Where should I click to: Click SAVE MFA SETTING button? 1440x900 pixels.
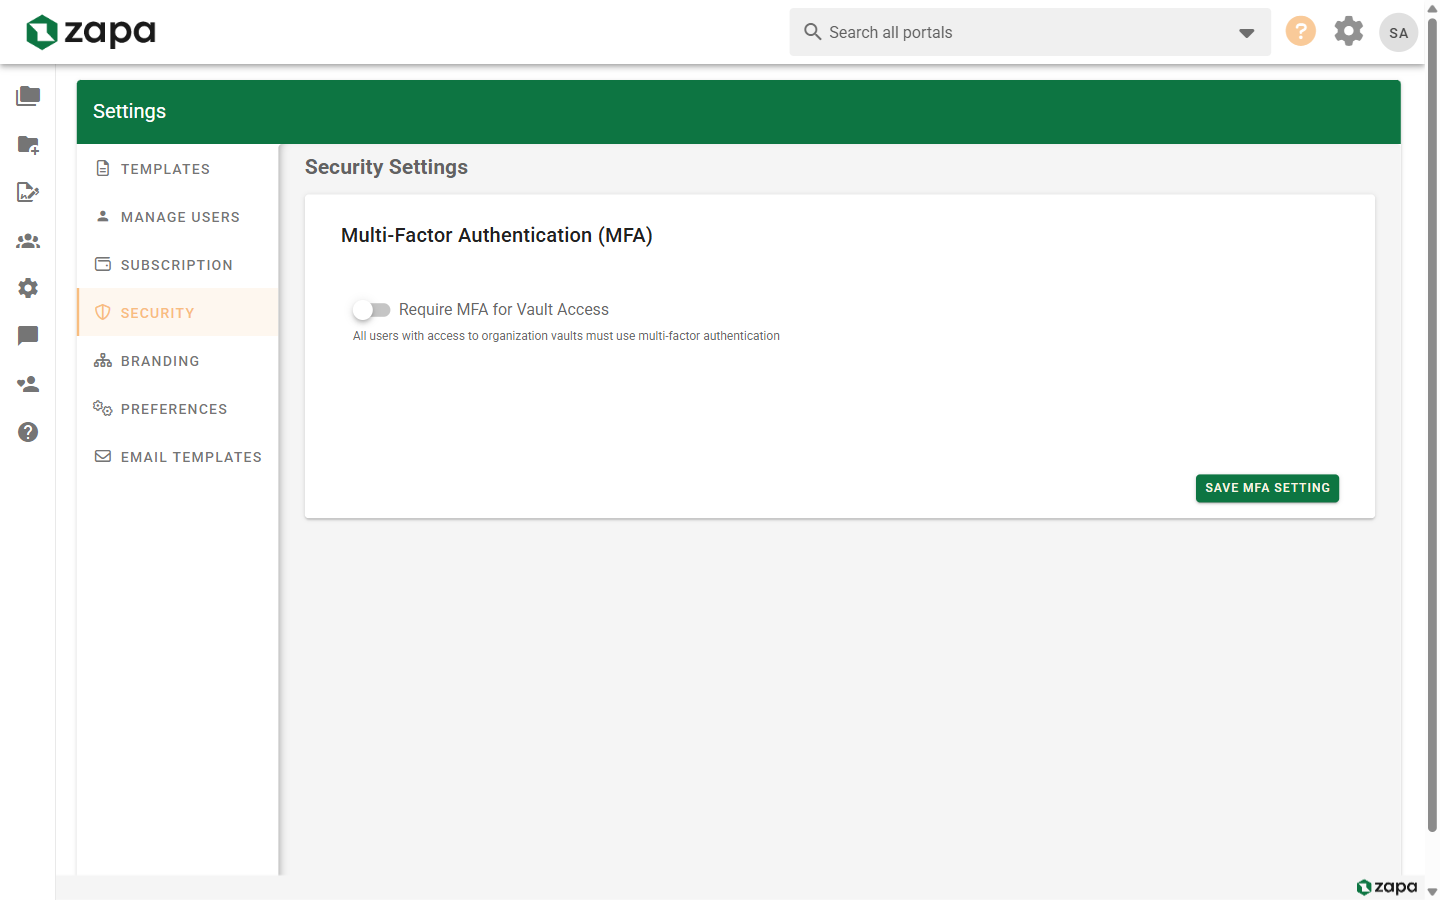1267,488
